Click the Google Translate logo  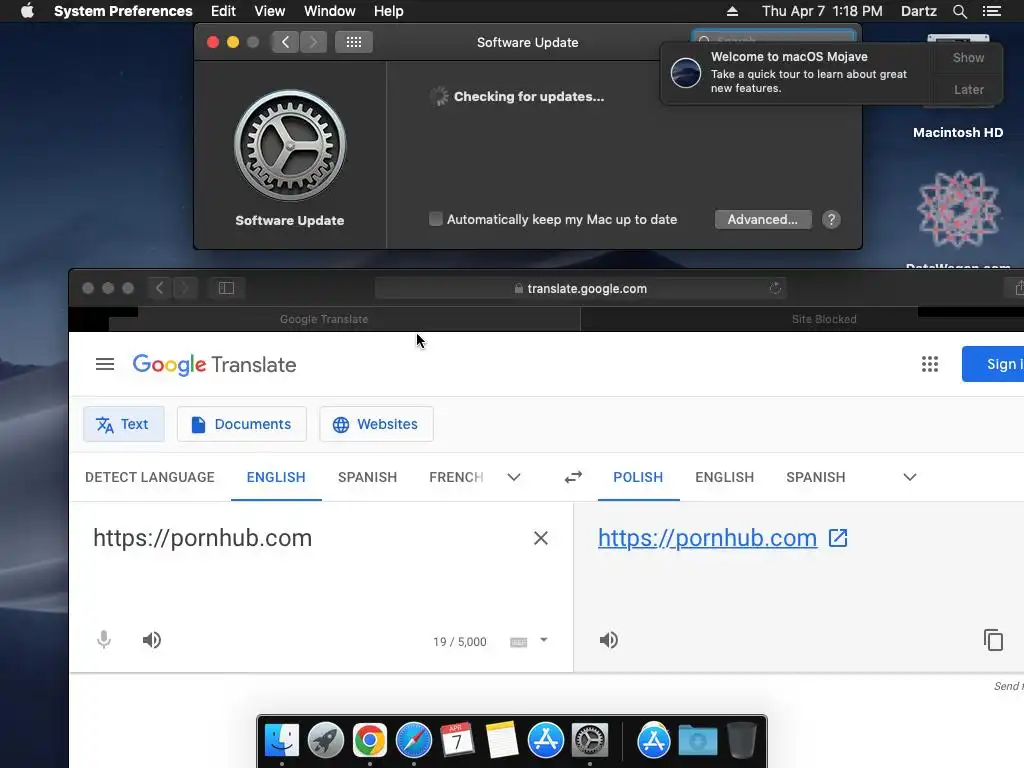click(x=214, y=364)
